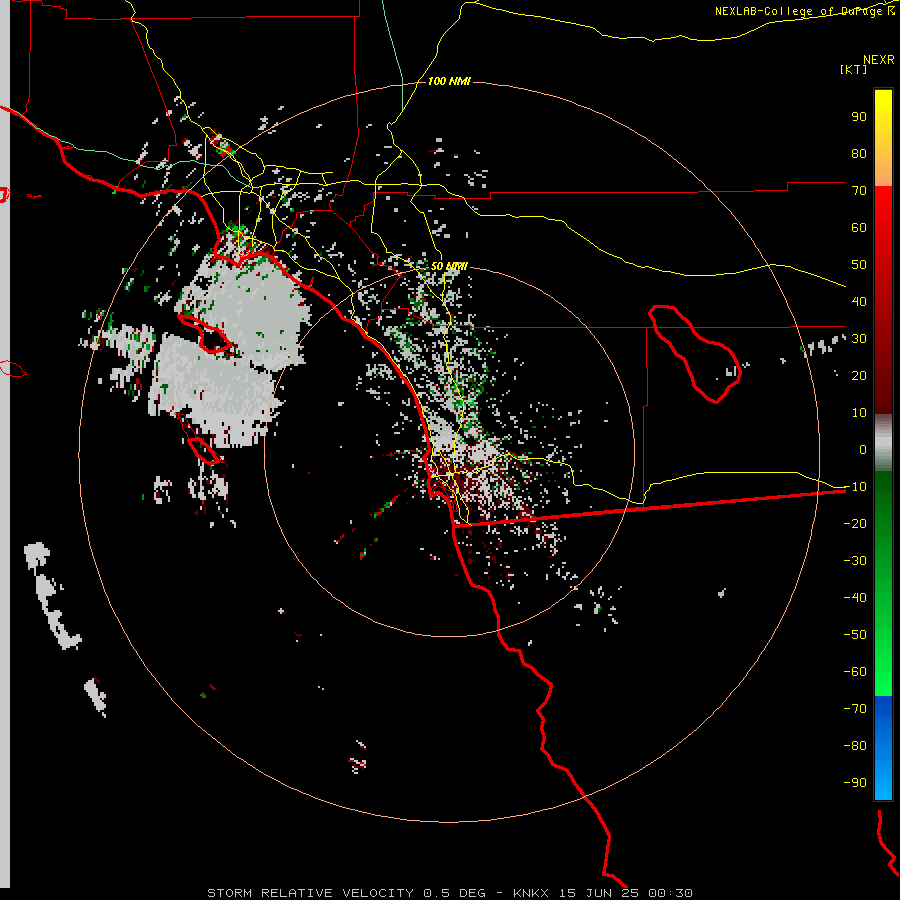Click the NEXLAB-College of DuPage credit text
Viewport: 900px width, 900px height.
805,11
